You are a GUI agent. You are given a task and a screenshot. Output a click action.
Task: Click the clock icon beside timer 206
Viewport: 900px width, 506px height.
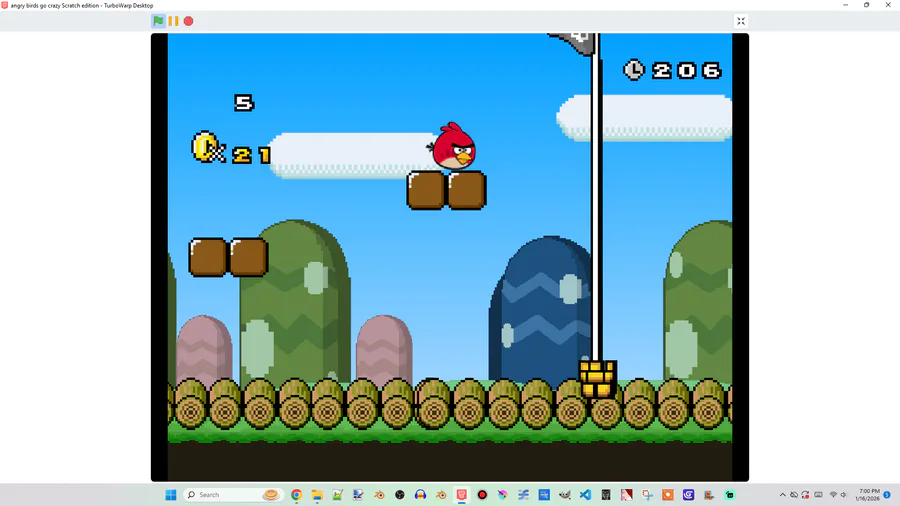tap(634, 70)
